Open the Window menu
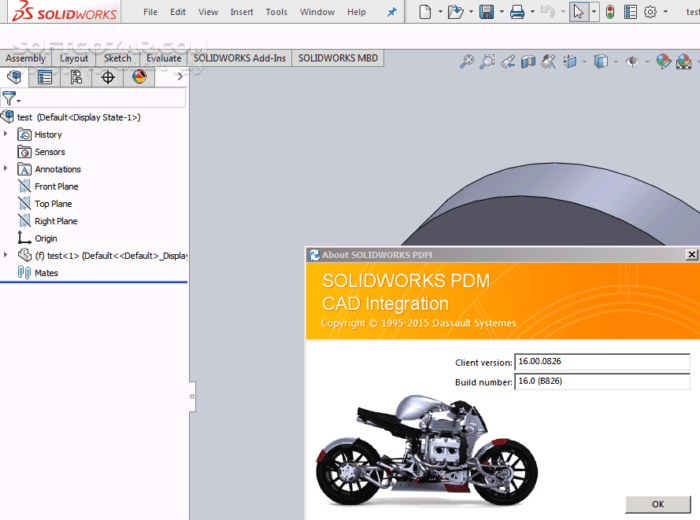Image resolution: width=700 pixels, height=520 pixels. [317, 12]
